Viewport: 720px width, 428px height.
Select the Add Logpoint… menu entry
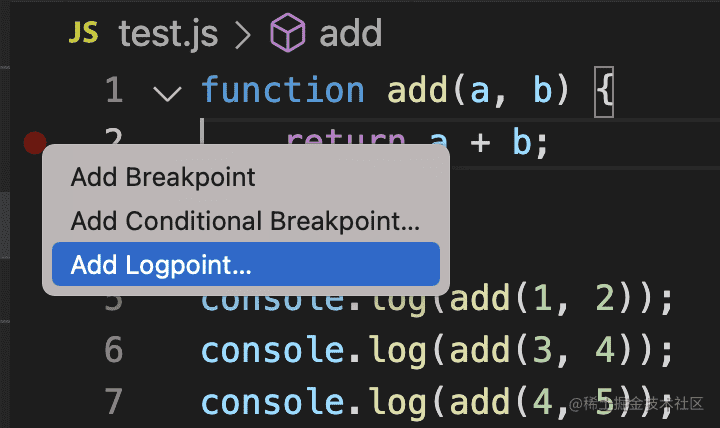[x=246, y=264]
